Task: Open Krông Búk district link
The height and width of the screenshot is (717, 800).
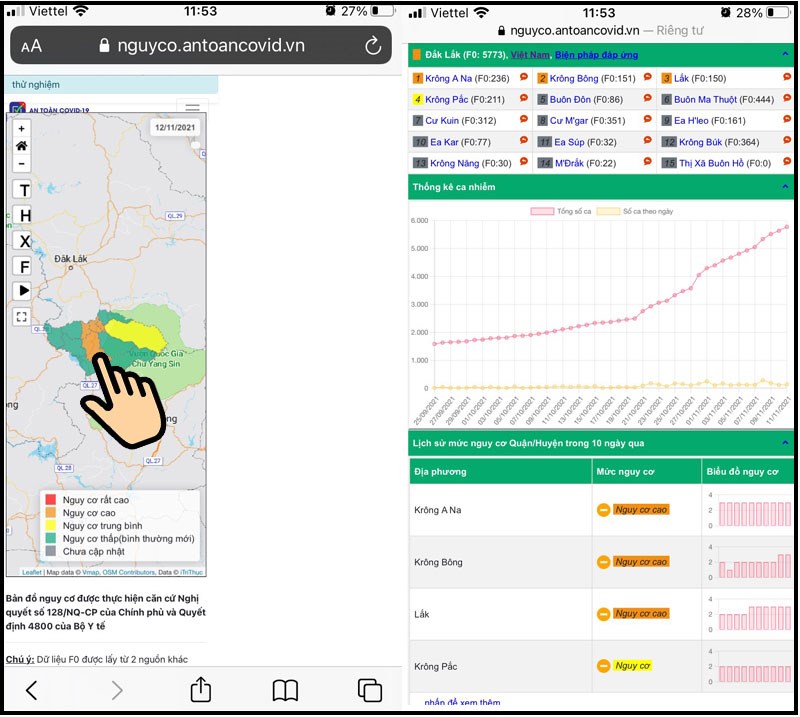Action: point(701,142)
